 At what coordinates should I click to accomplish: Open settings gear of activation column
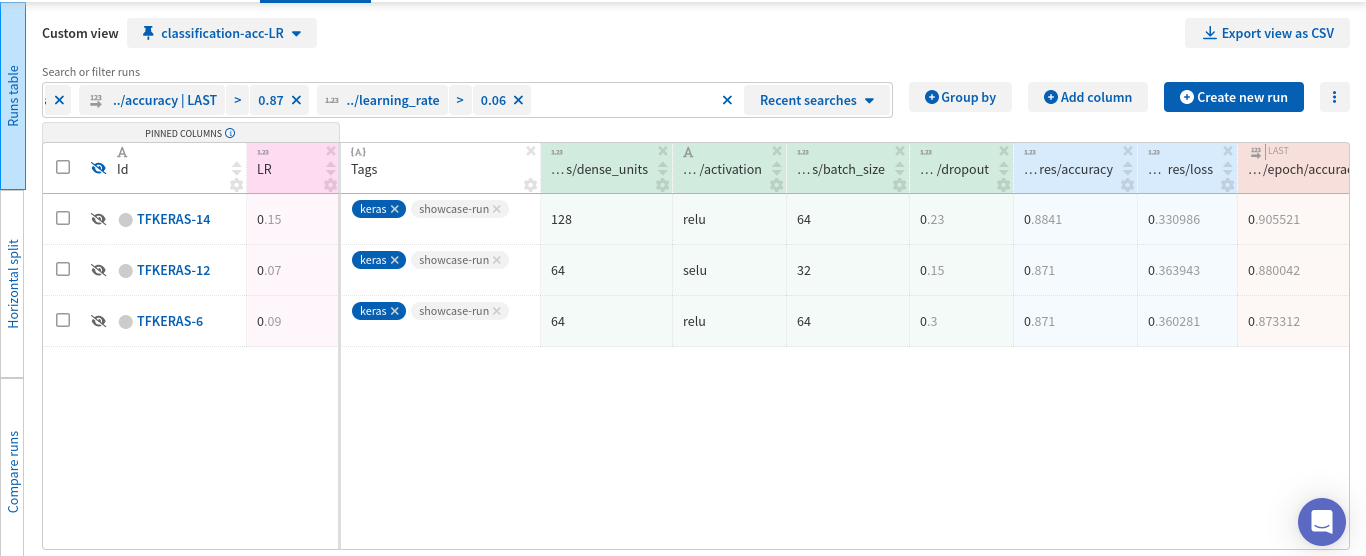click(x=777, y=185)
